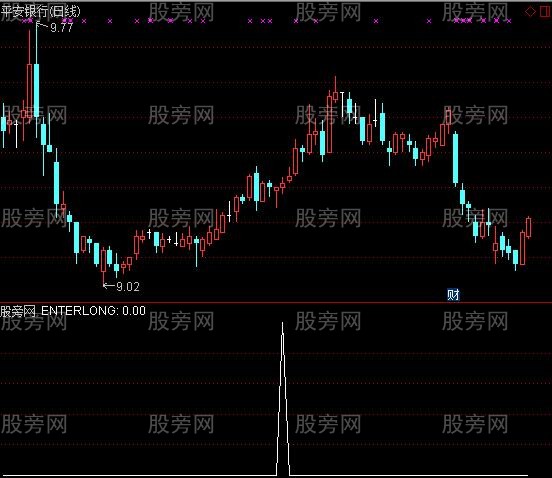
Task: Click the ENTERLONG signal spike peak
Action: tap(282, 323)
